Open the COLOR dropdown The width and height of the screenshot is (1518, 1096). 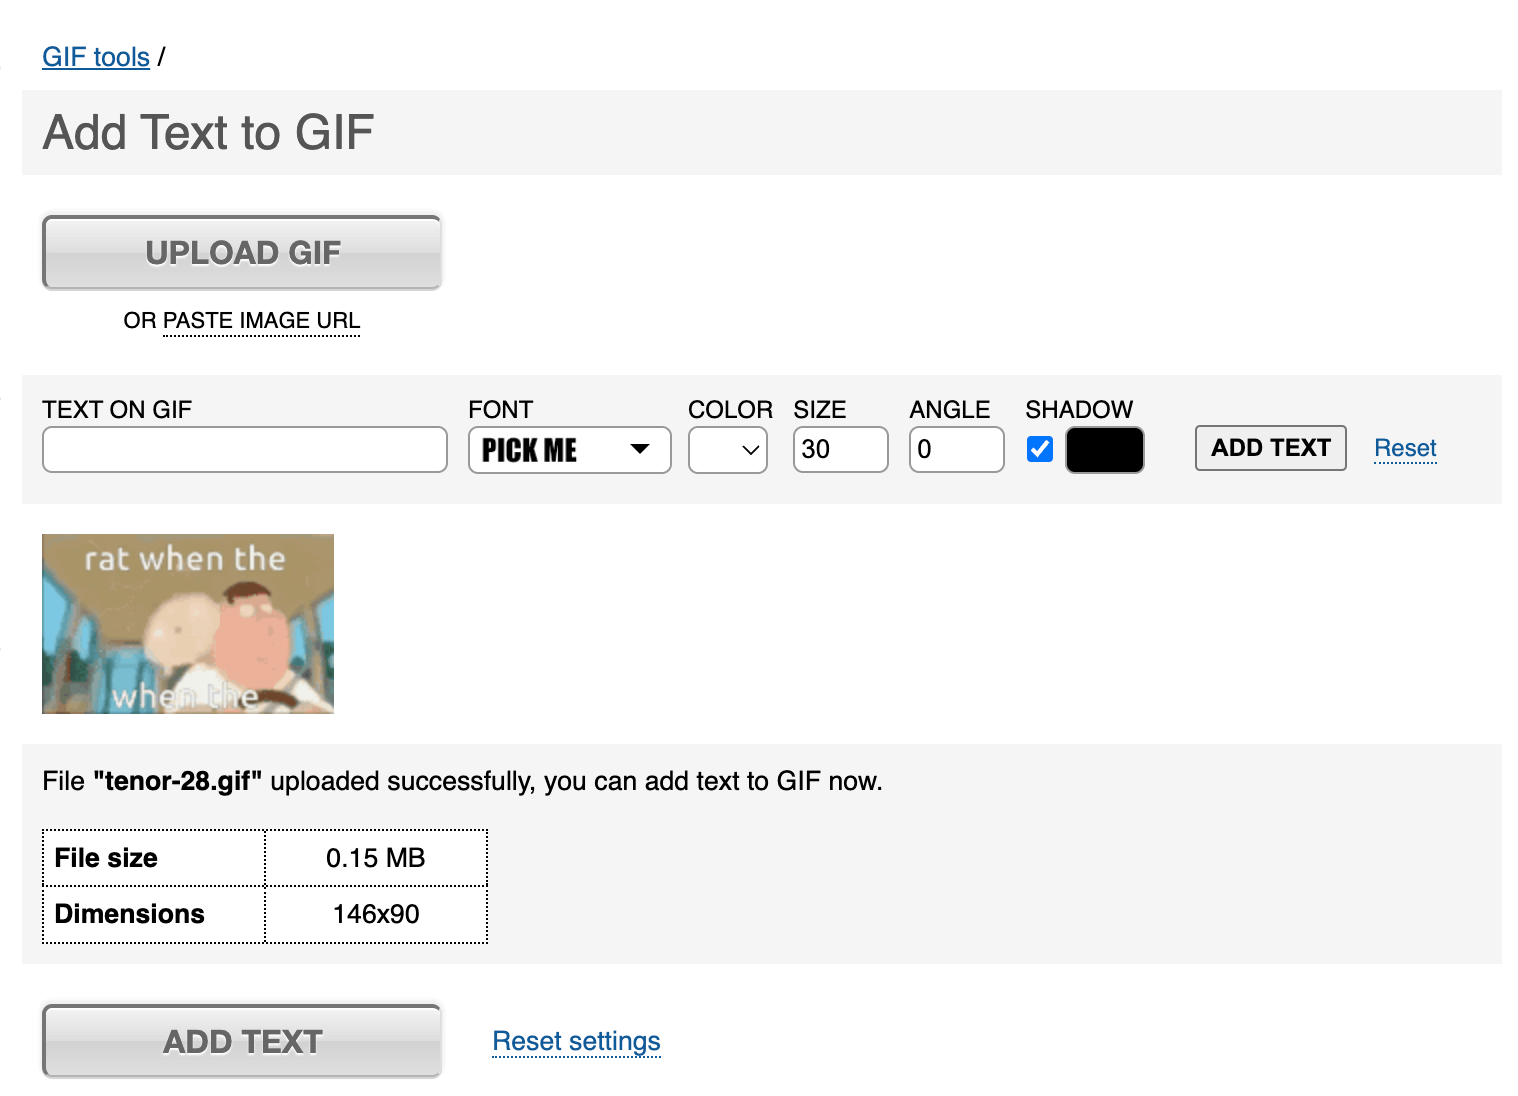tap(727, 449)
